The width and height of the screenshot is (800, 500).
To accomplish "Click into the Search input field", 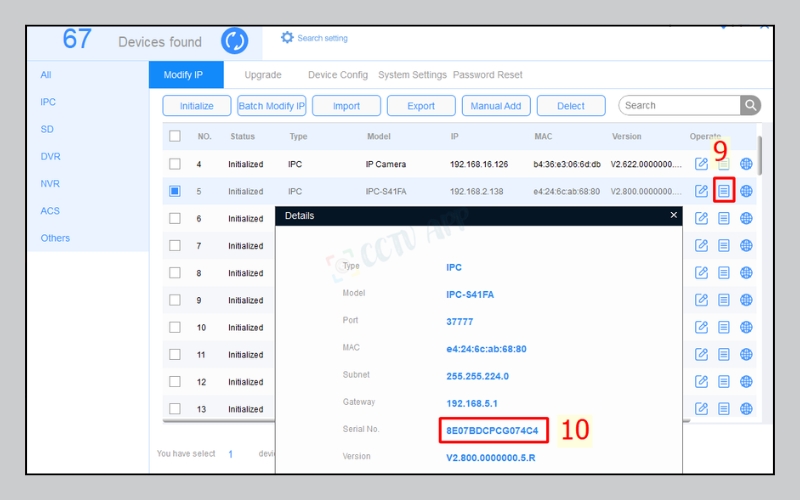I will coord(680,106).
